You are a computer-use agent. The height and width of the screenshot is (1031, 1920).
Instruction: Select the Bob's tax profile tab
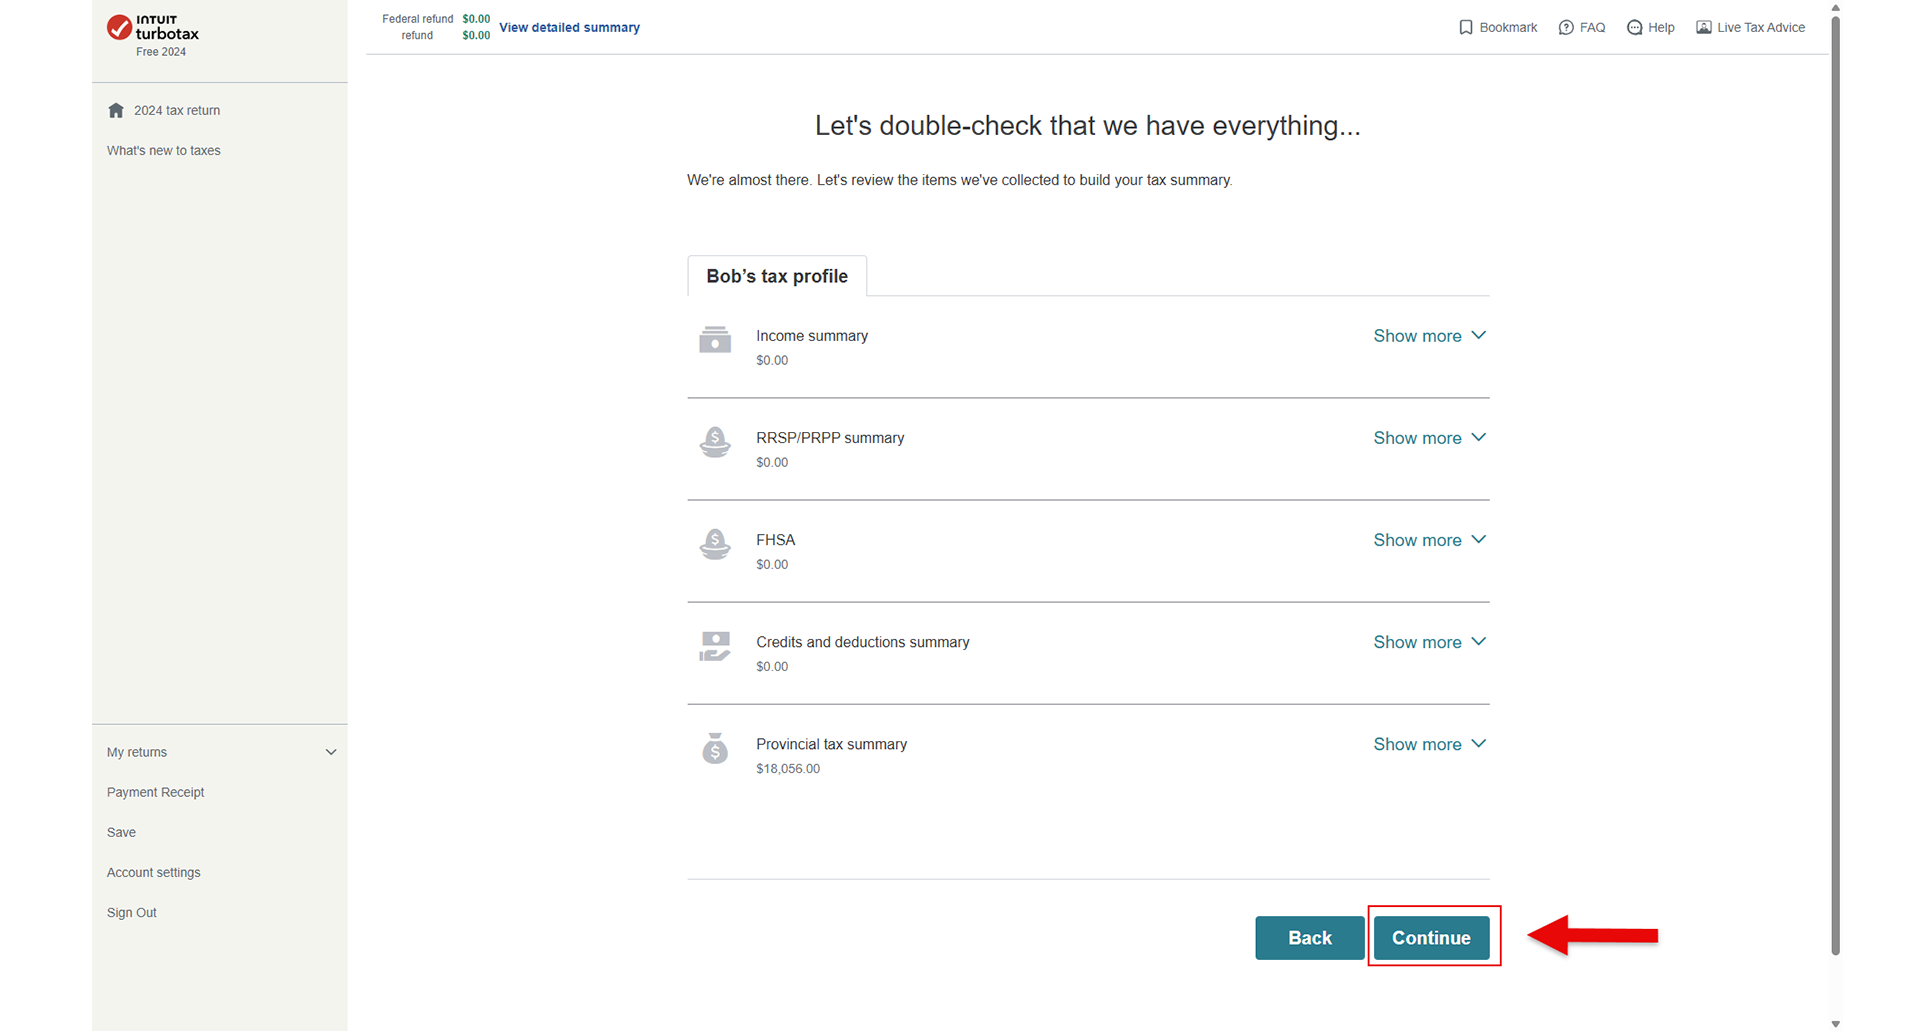pyautogui.click(x=777, y=276)
